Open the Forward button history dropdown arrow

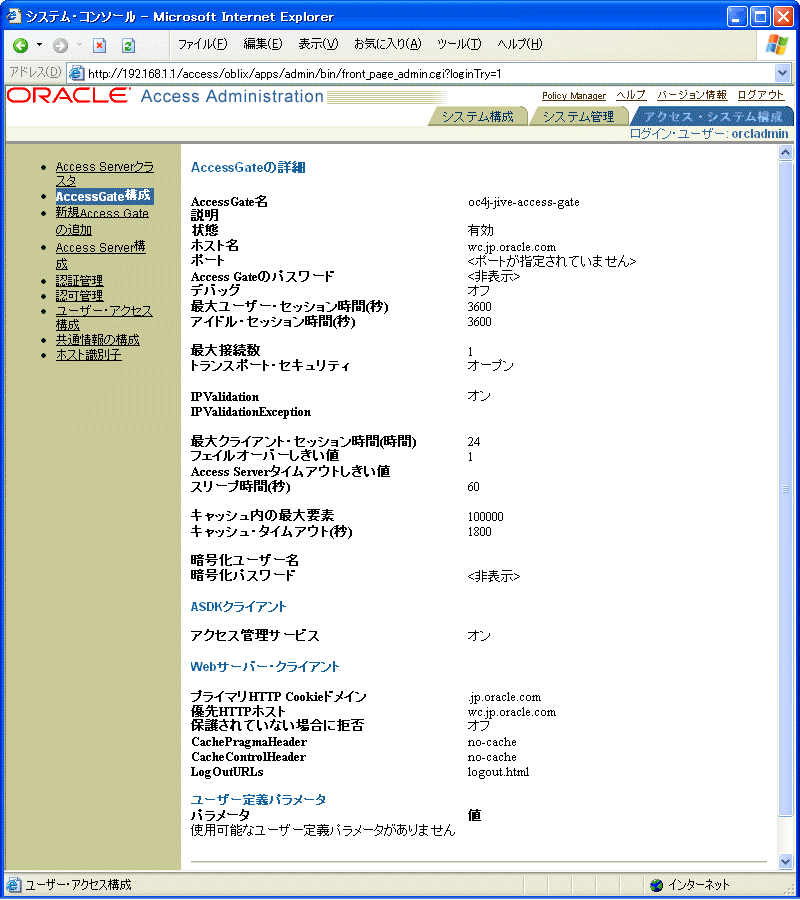pos(79,45)
